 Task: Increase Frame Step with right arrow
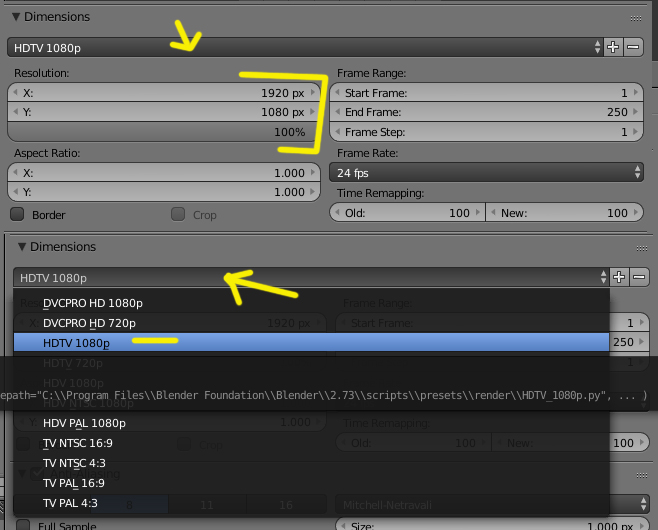pos(636,132)
